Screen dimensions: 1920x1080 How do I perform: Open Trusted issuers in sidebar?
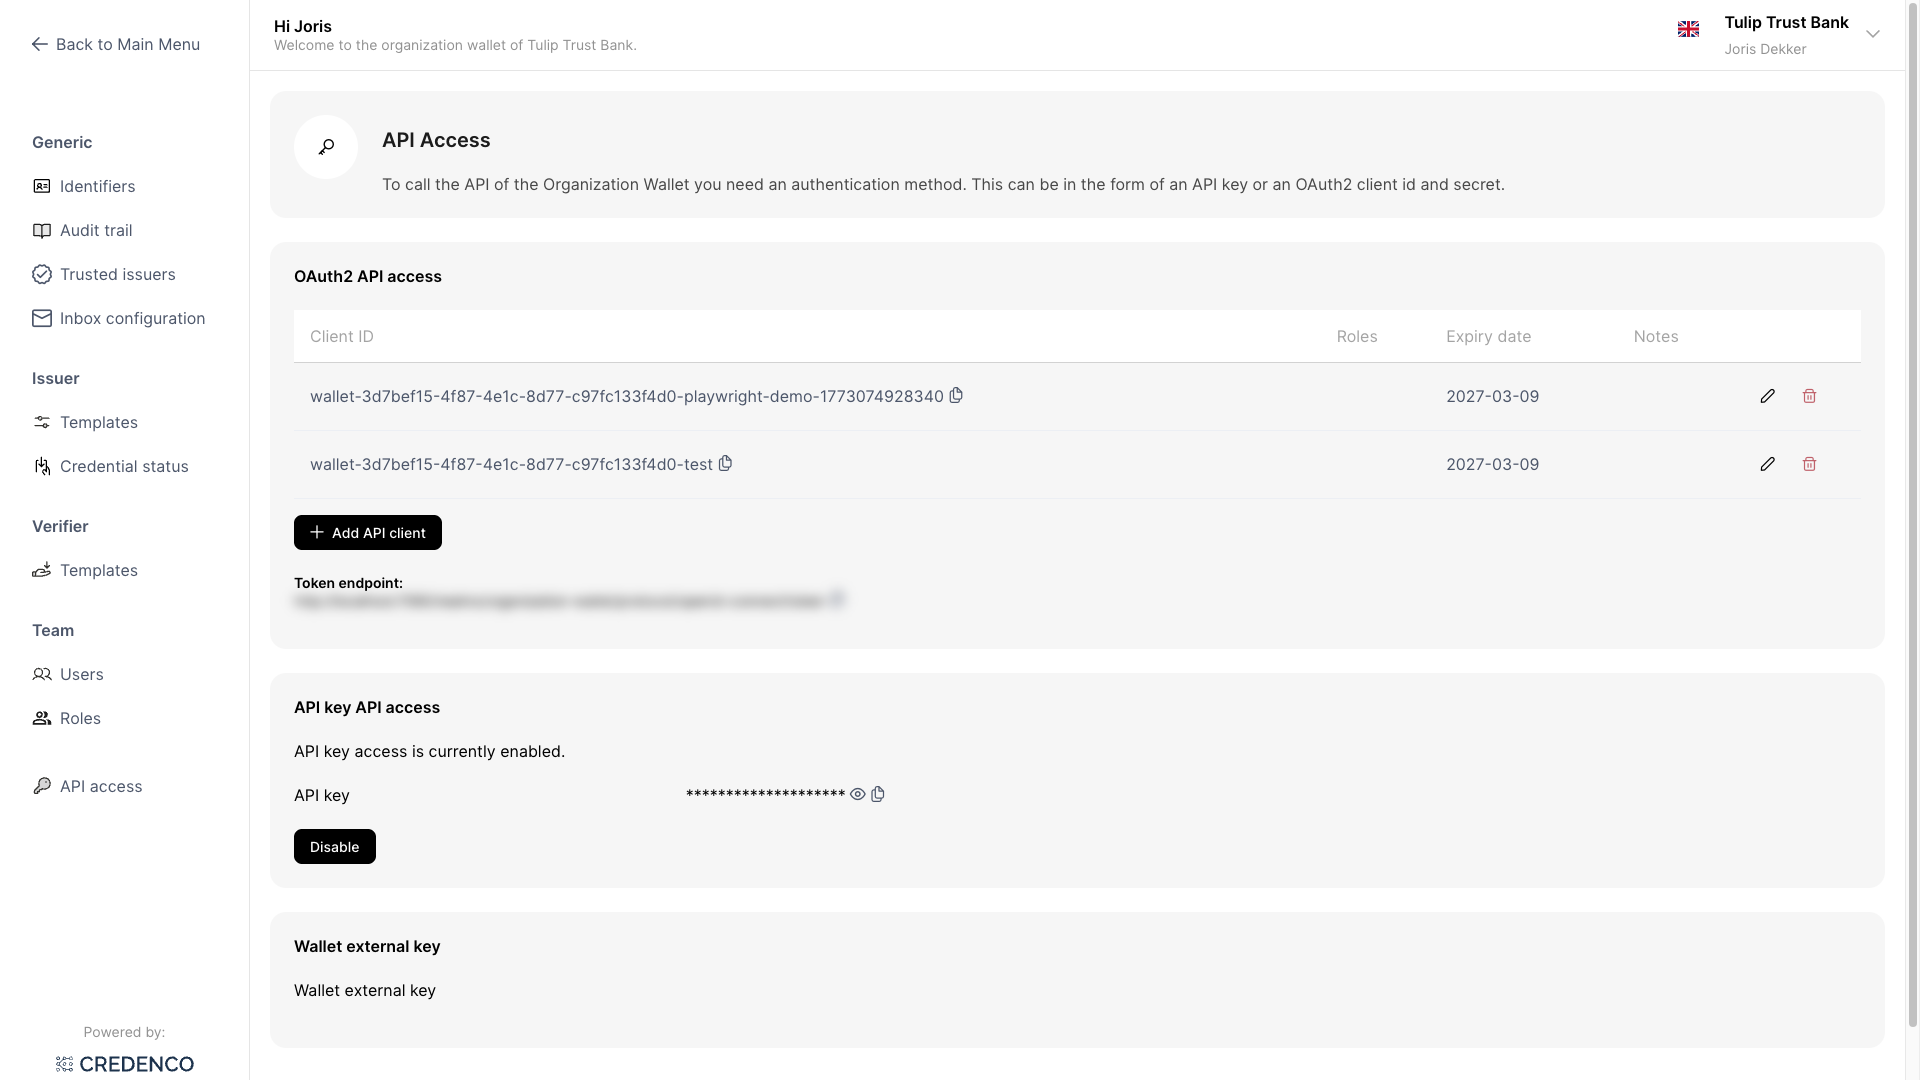[117, 274]
